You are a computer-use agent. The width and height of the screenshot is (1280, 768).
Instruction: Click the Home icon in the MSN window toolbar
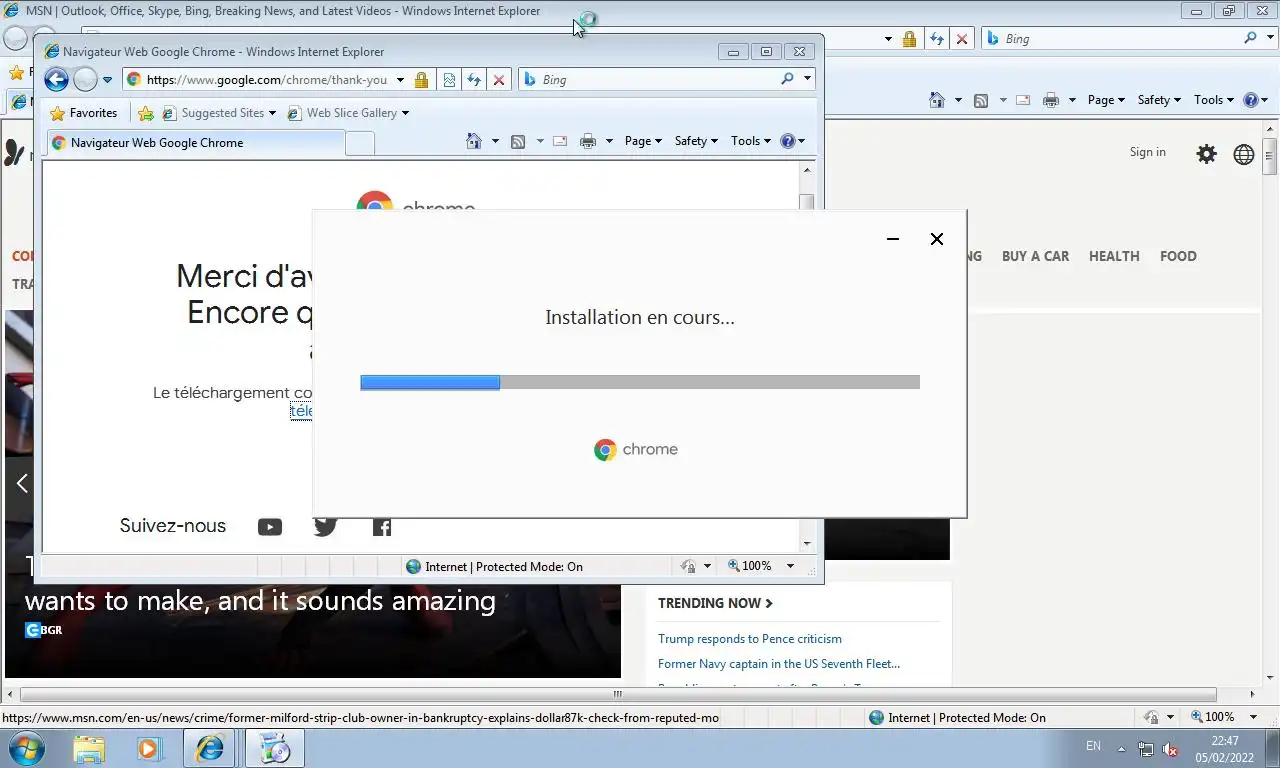937,100
